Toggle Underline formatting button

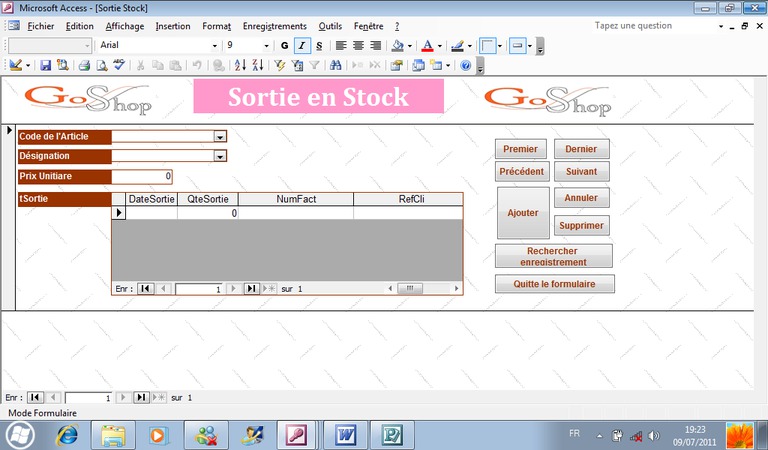[x=319, y=45]
